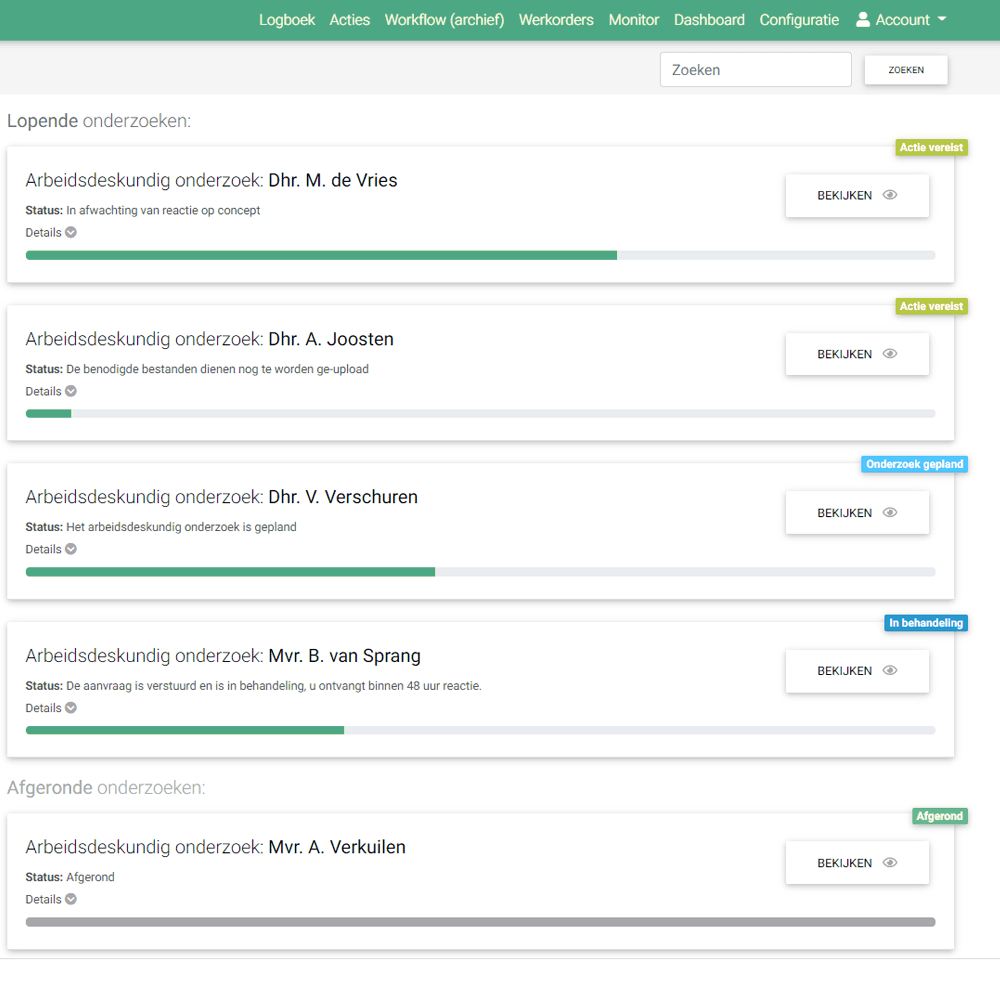The width and height of the screenshot is (1000, 1000).
Task: Click Details chevron icon for M. de Vries
Action: 71,233
